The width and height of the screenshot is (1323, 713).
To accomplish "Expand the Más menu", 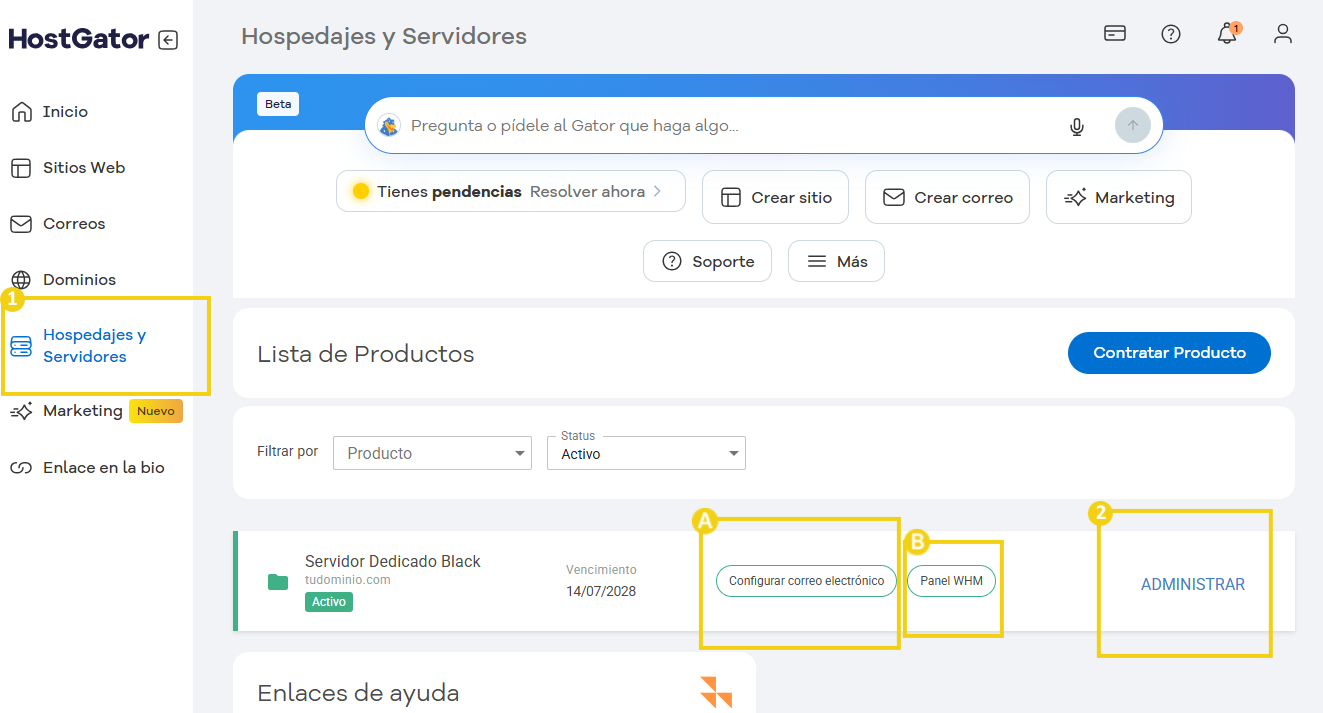I will pyautogui.click(x=836, y=260).
